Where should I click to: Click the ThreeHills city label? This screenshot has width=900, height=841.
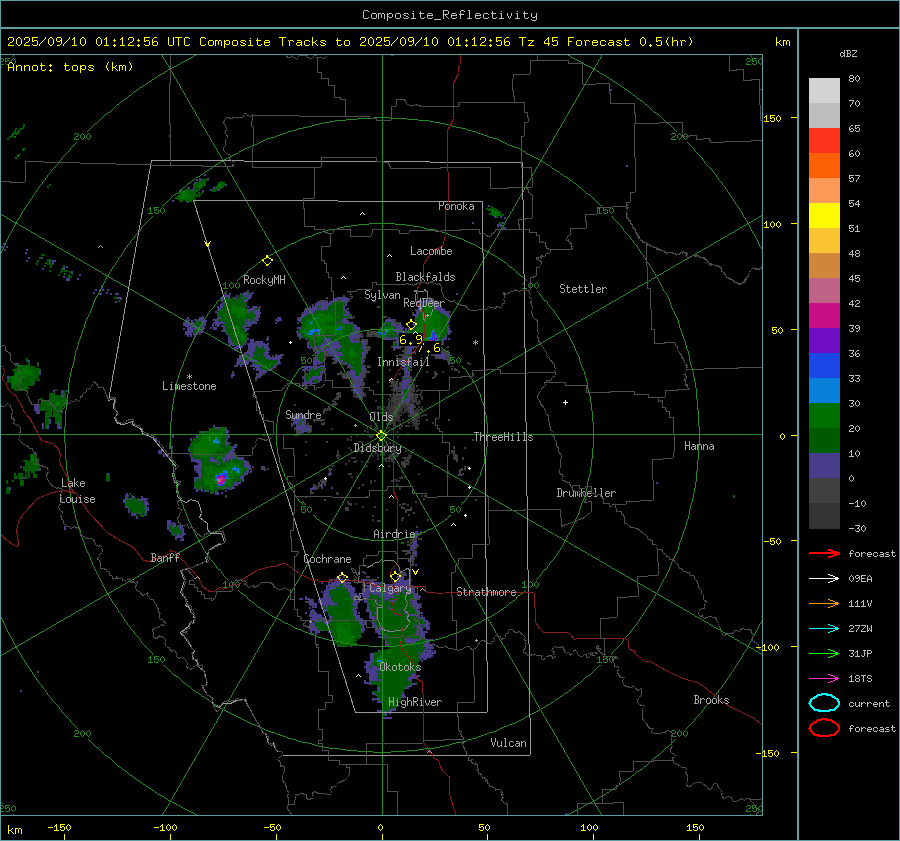[x=503, y=437]
